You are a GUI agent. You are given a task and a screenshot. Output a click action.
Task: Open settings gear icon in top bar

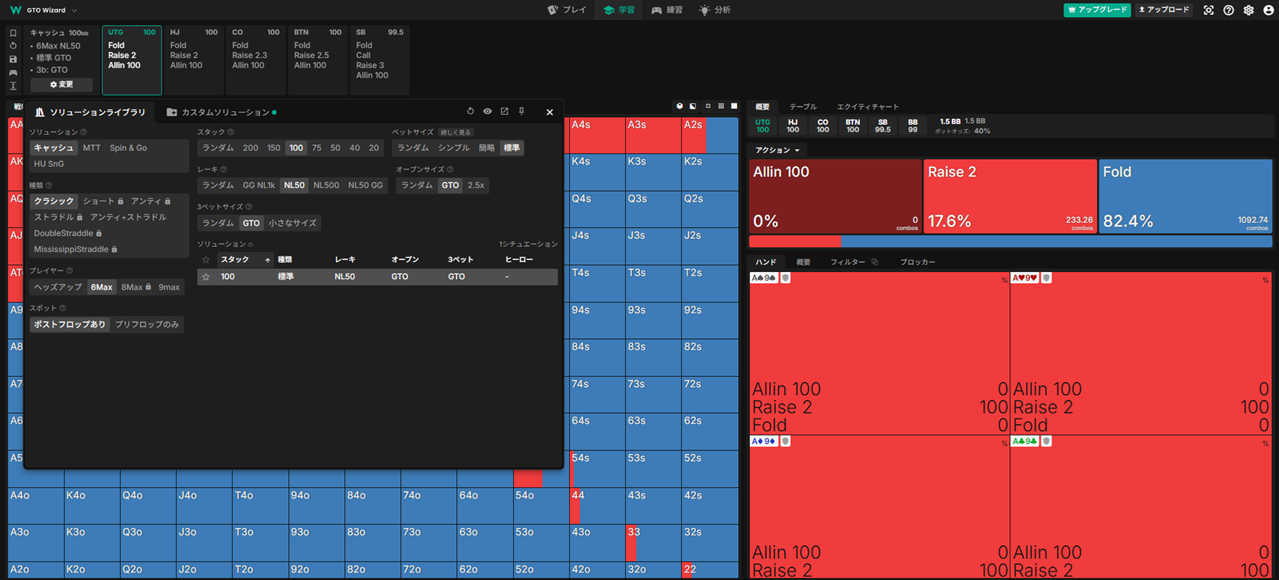1248,10
